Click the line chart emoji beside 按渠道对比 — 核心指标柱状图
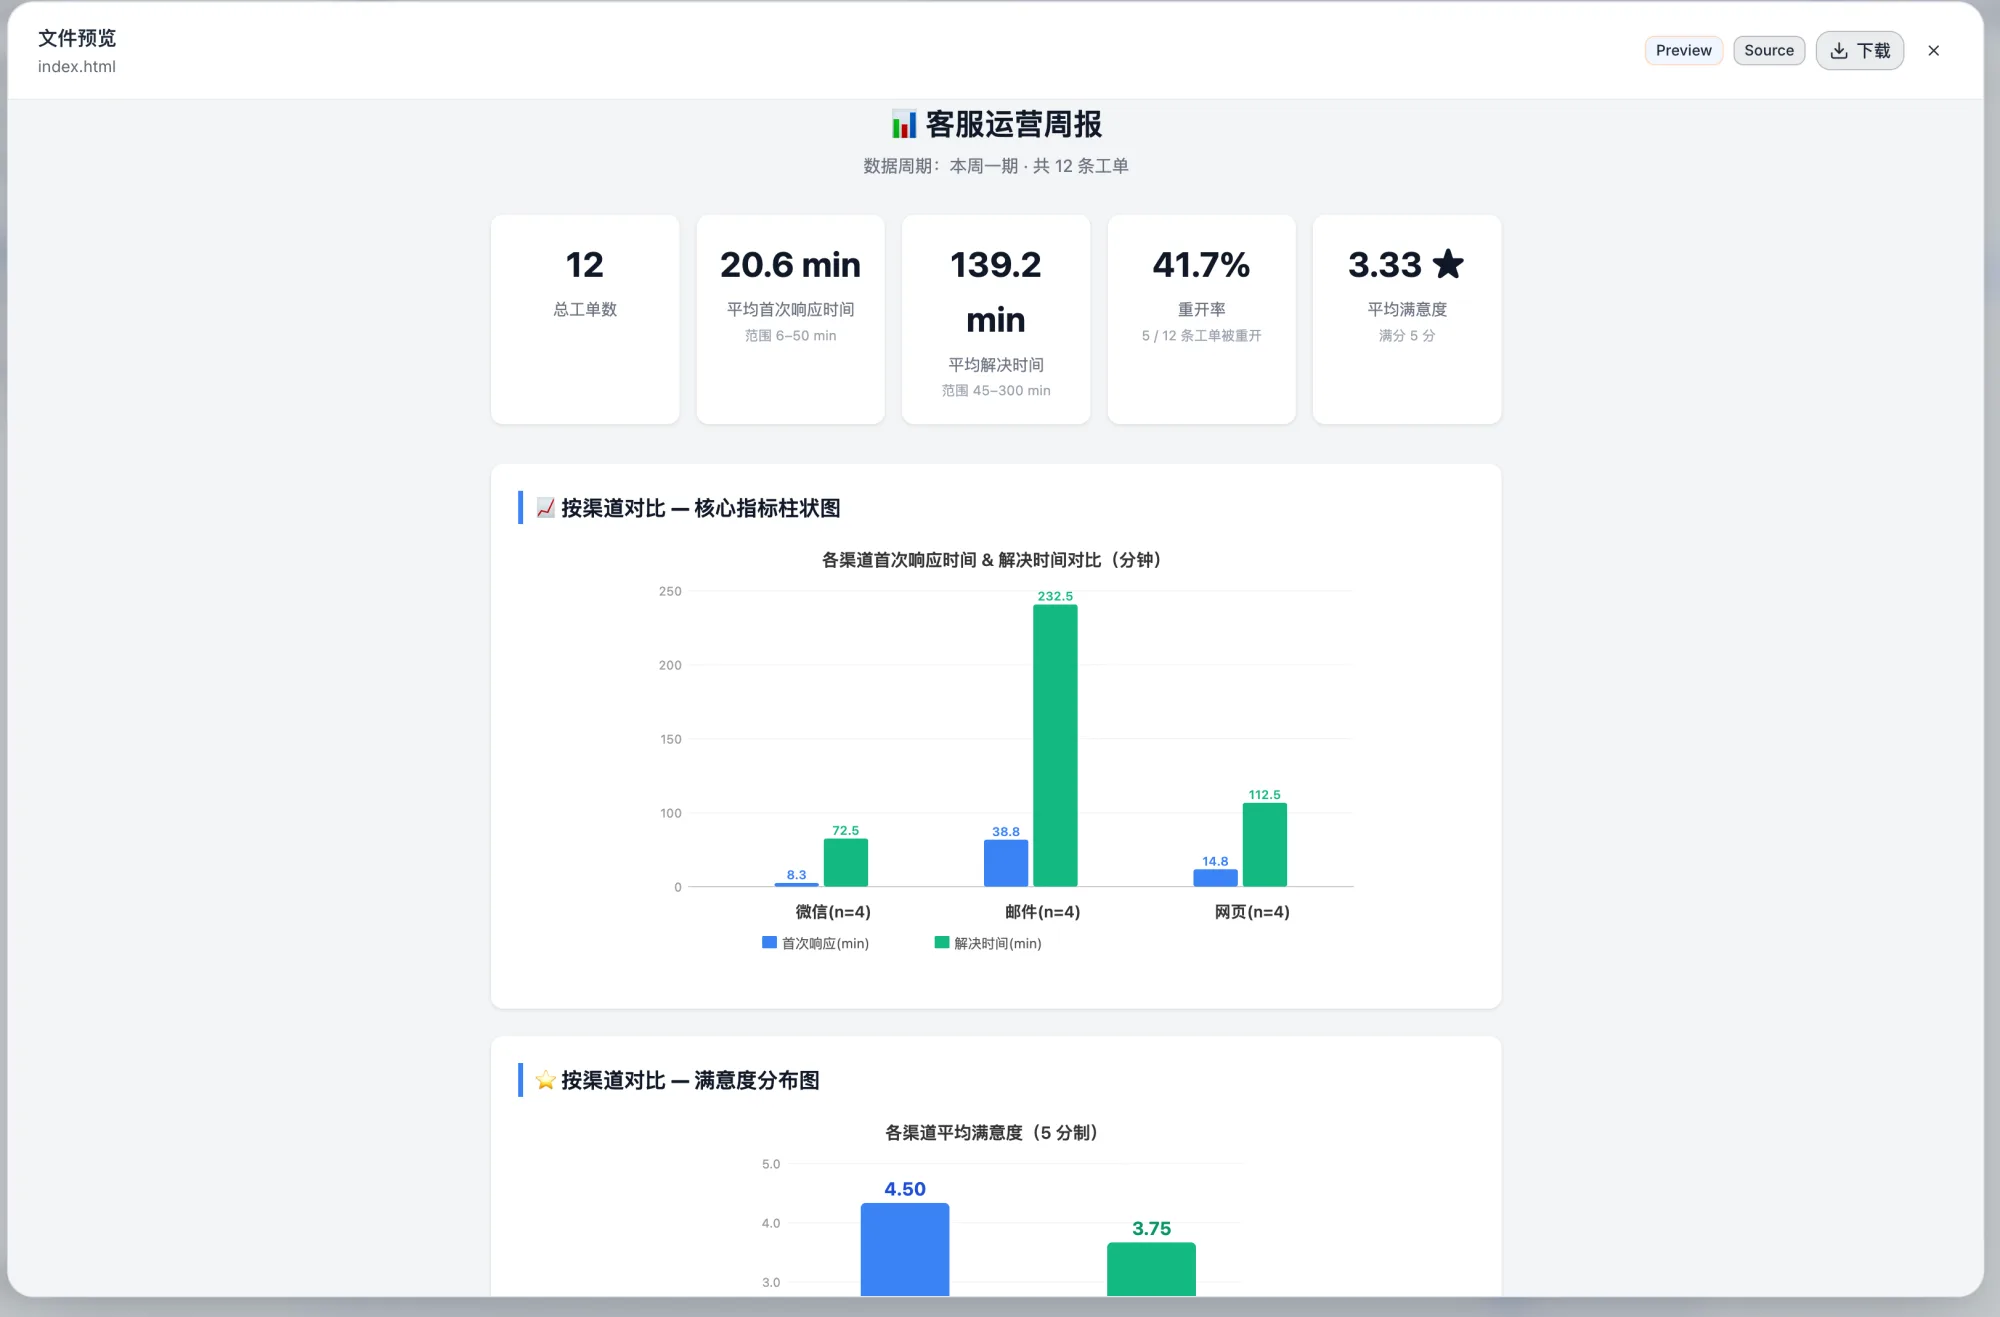Screen dimensions: 2000x1317 coord(545,508)
